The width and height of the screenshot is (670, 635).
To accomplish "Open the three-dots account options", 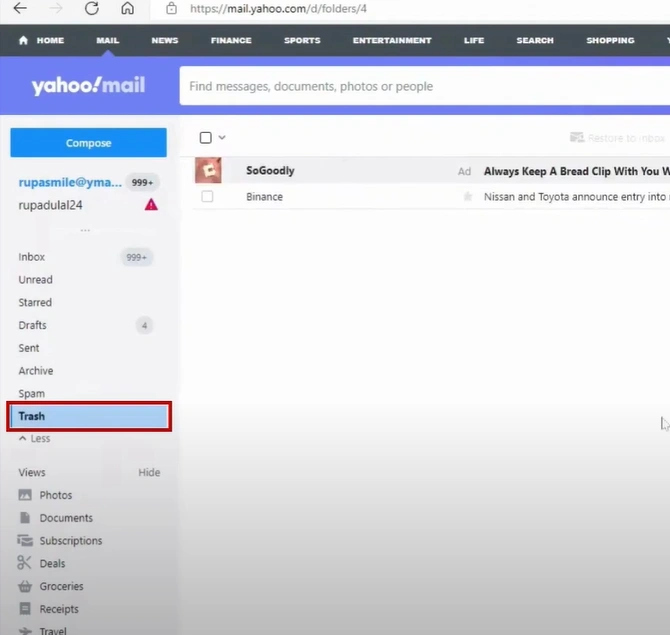I will (85, 230).
